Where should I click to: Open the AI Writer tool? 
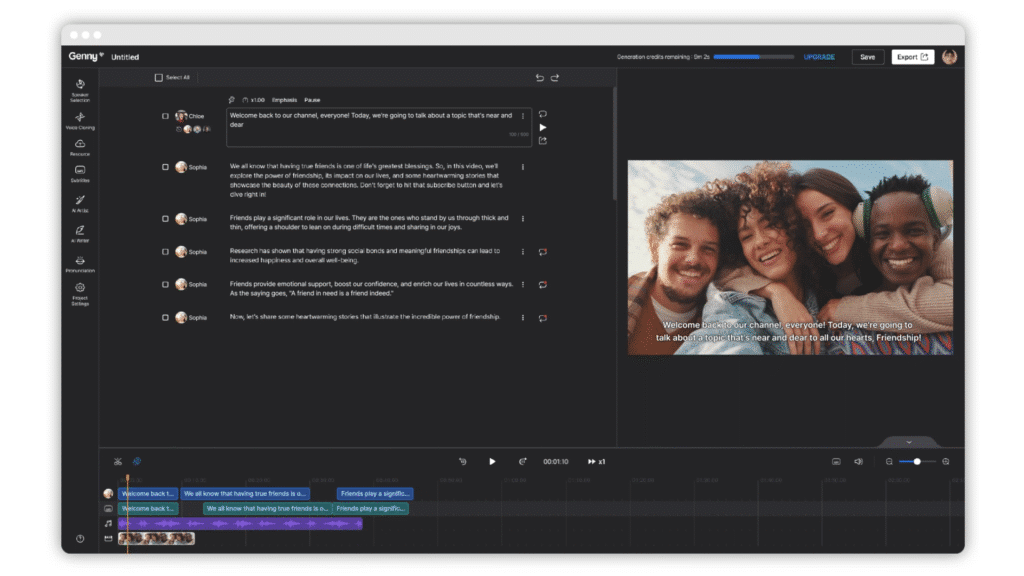(x=80, y=231)
